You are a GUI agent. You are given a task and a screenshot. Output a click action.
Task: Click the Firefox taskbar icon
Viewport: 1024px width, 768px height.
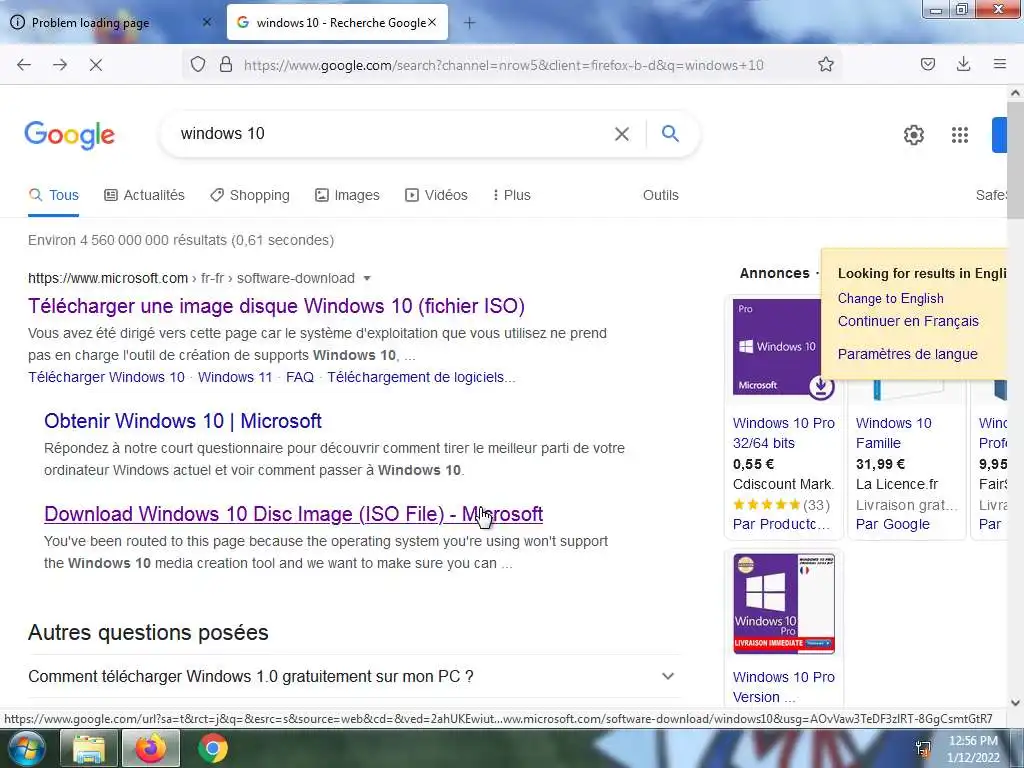[x=152, y=748]
